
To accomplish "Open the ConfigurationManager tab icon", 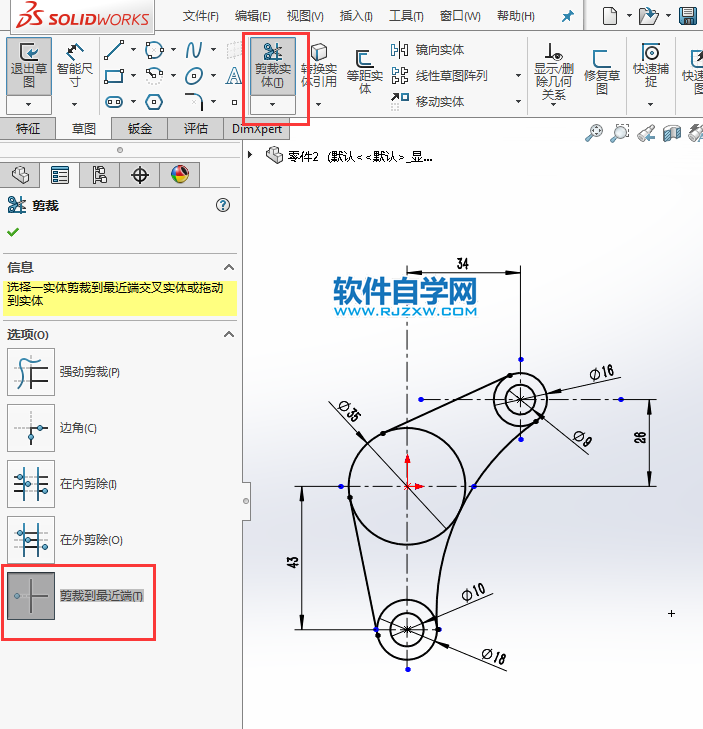I will [99, 175].
